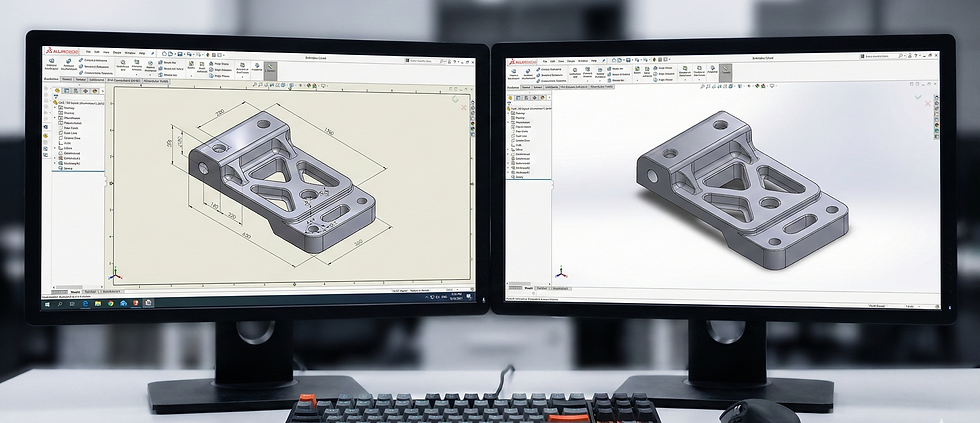Click Curves icon on right monitor ribbon

pos(699,68)
